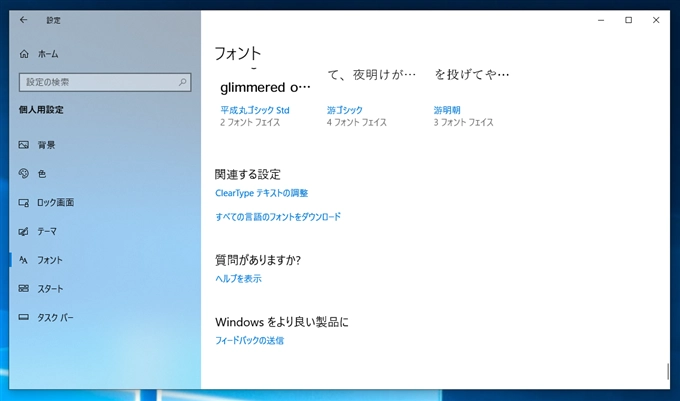Click the テーマ brush icon
Screen dimensions: 680x401
click(23, 231)
